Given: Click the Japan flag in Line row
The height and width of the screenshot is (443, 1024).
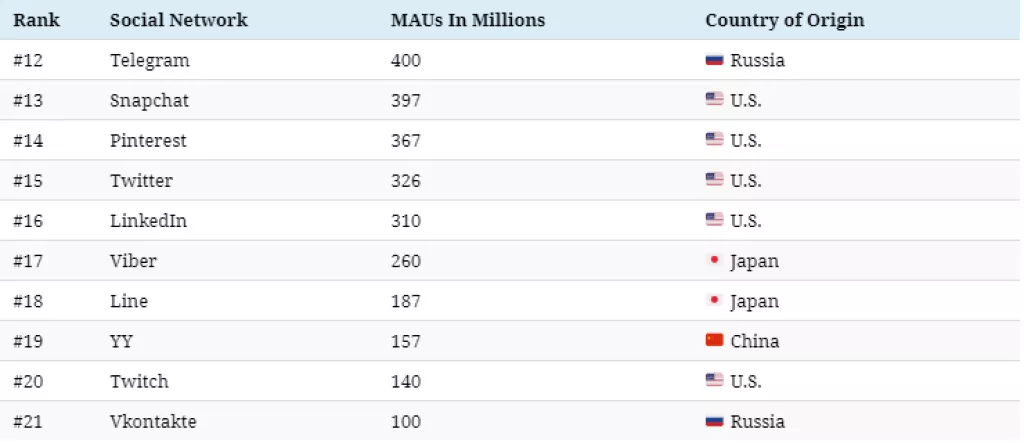Looking at the screenshot, I should pyautogui.click(x=714, y=301).
